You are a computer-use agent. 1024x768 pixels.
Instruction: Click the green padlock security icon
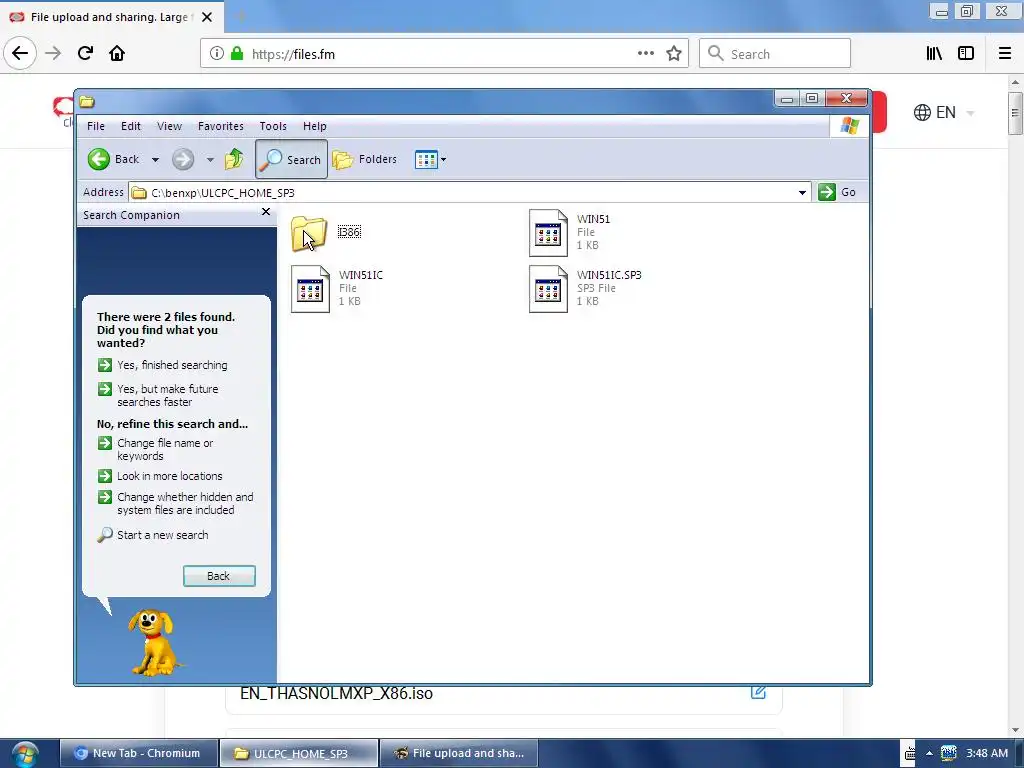[237, 54]
